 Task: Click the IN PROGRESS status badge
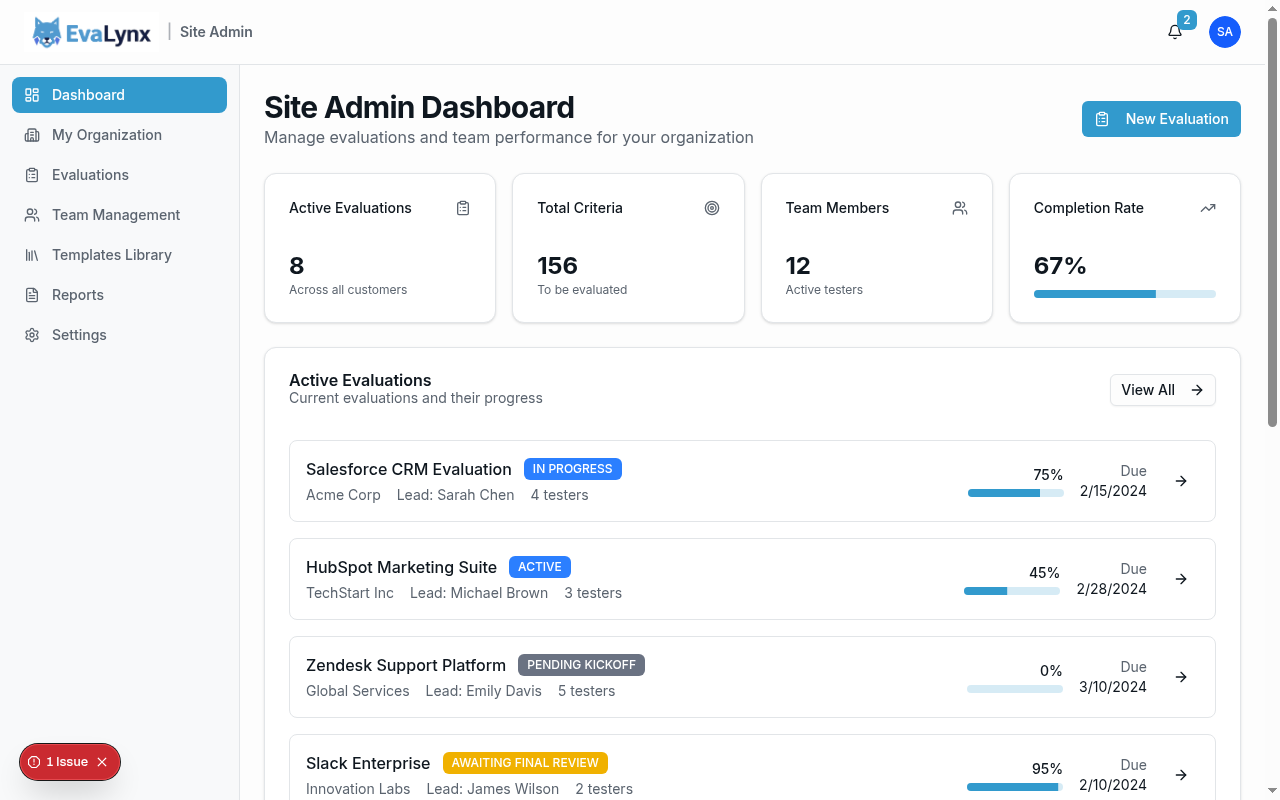(573, 469)
